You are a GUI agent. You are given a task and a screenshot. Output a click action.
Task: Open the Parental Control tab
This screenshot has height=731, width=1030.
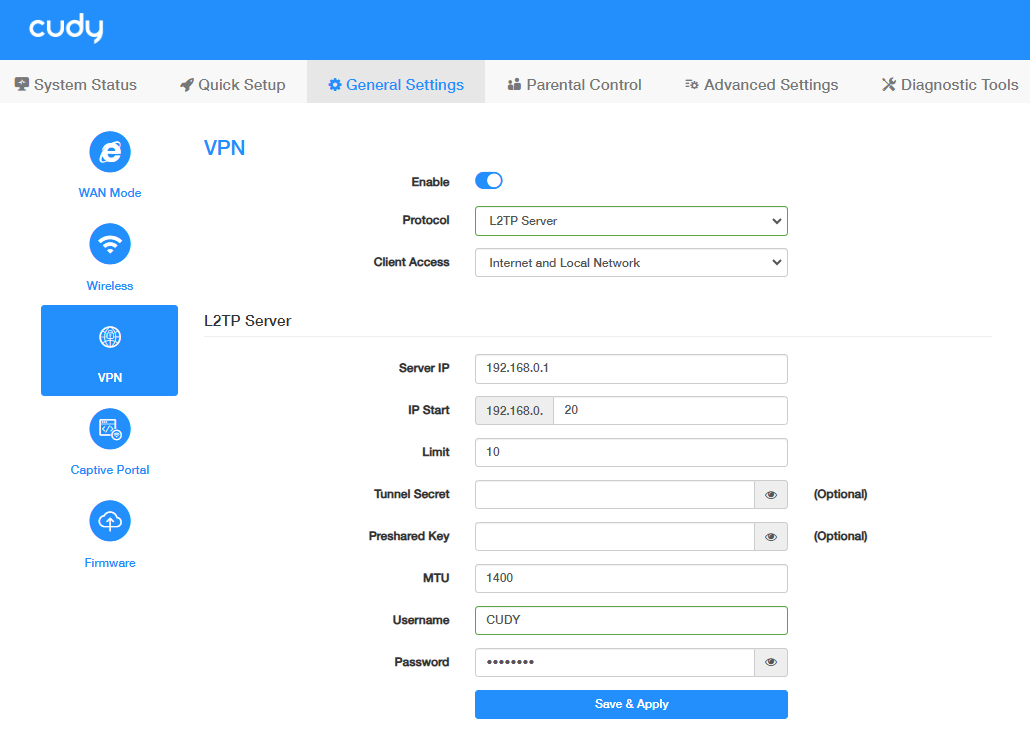[x=574, y=85]
